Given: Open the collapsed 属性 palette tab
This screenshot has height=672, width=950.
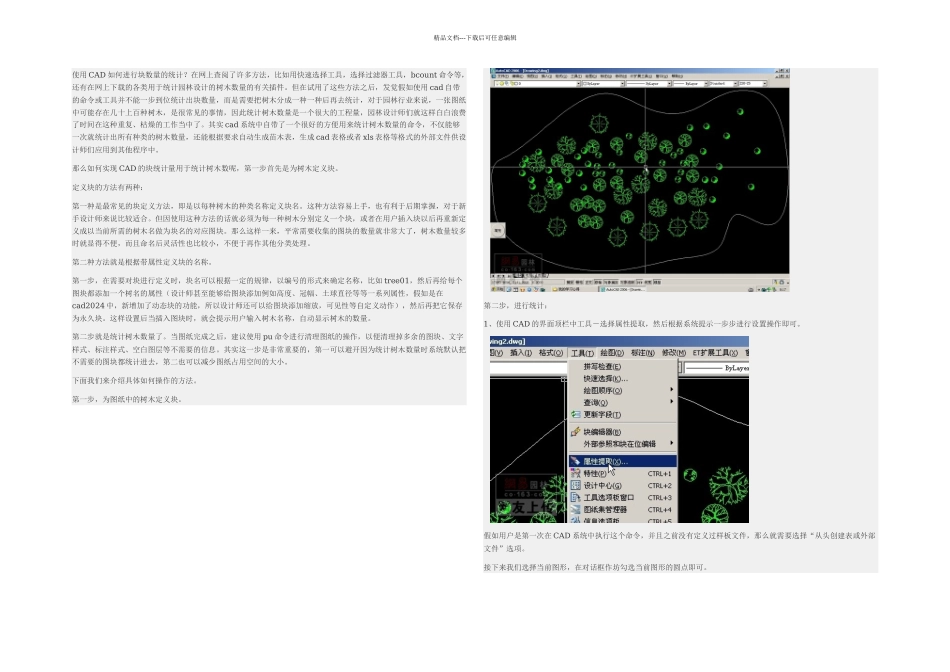Looking at the screenshot, I should click(497, 230).
